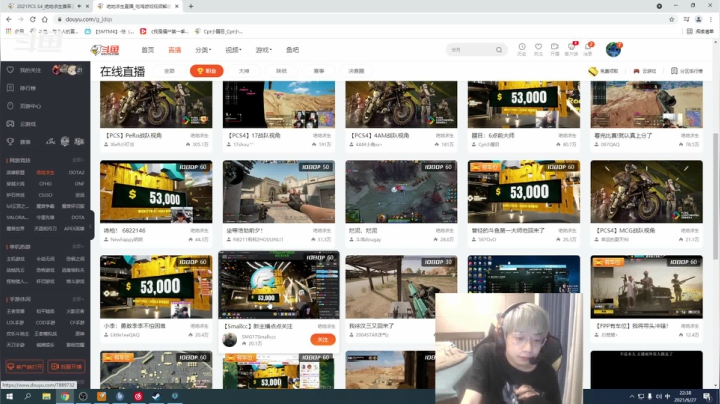Viewport: 720px width, 404px height.
Task: Click the 关注 follow button on Smallcc card
Action: [x=323, y=339]
